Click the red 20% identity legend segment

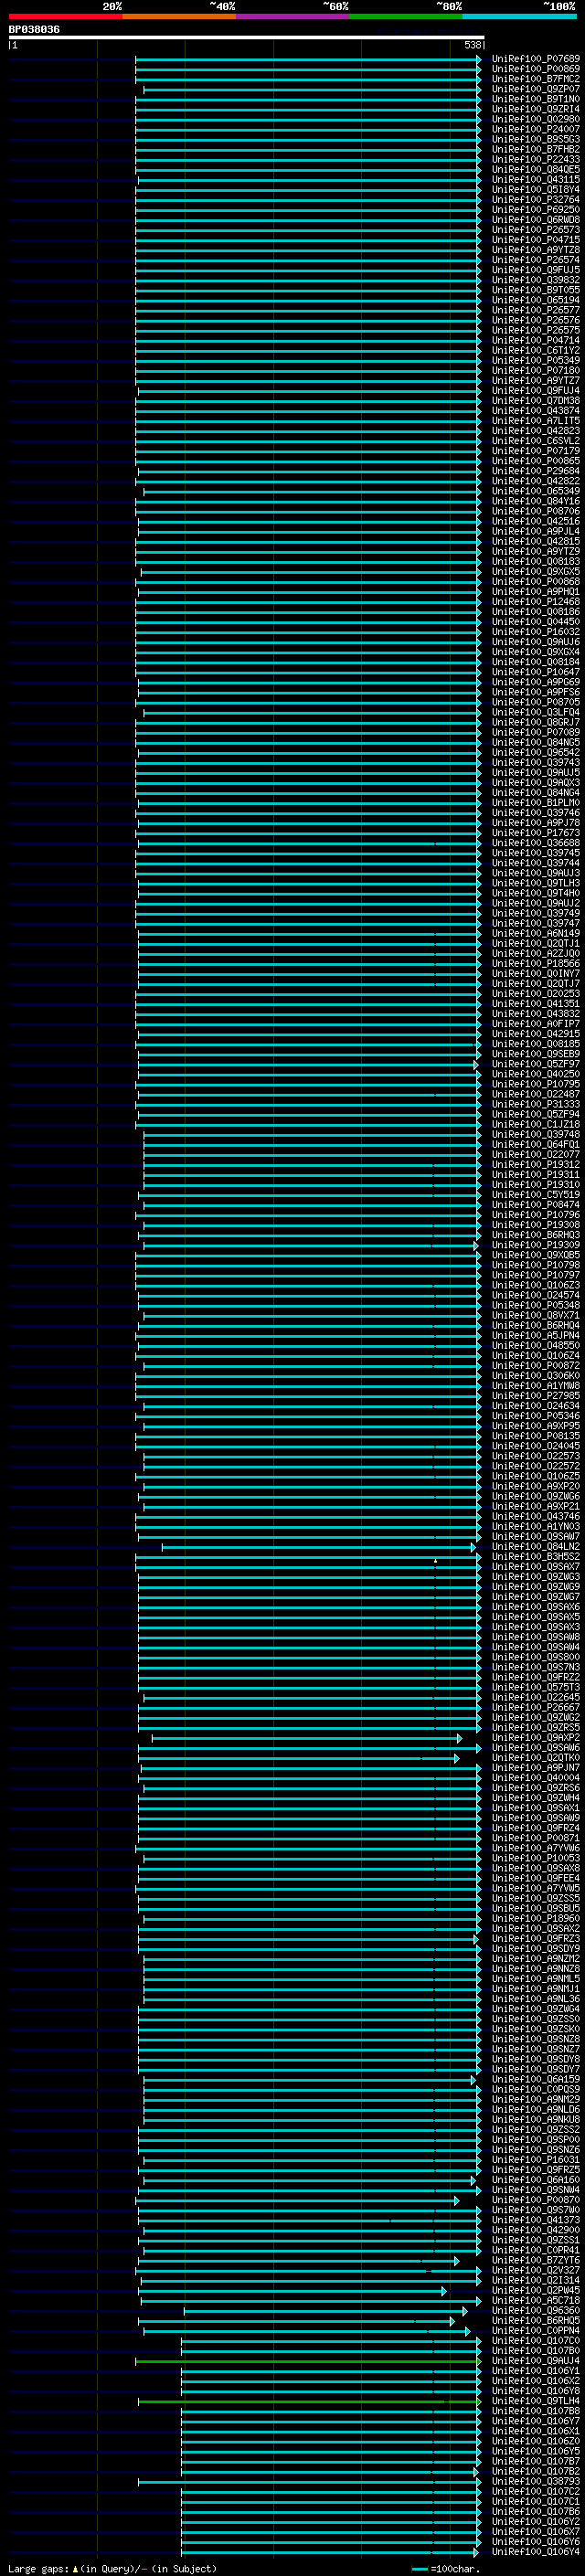coord(66,16)
